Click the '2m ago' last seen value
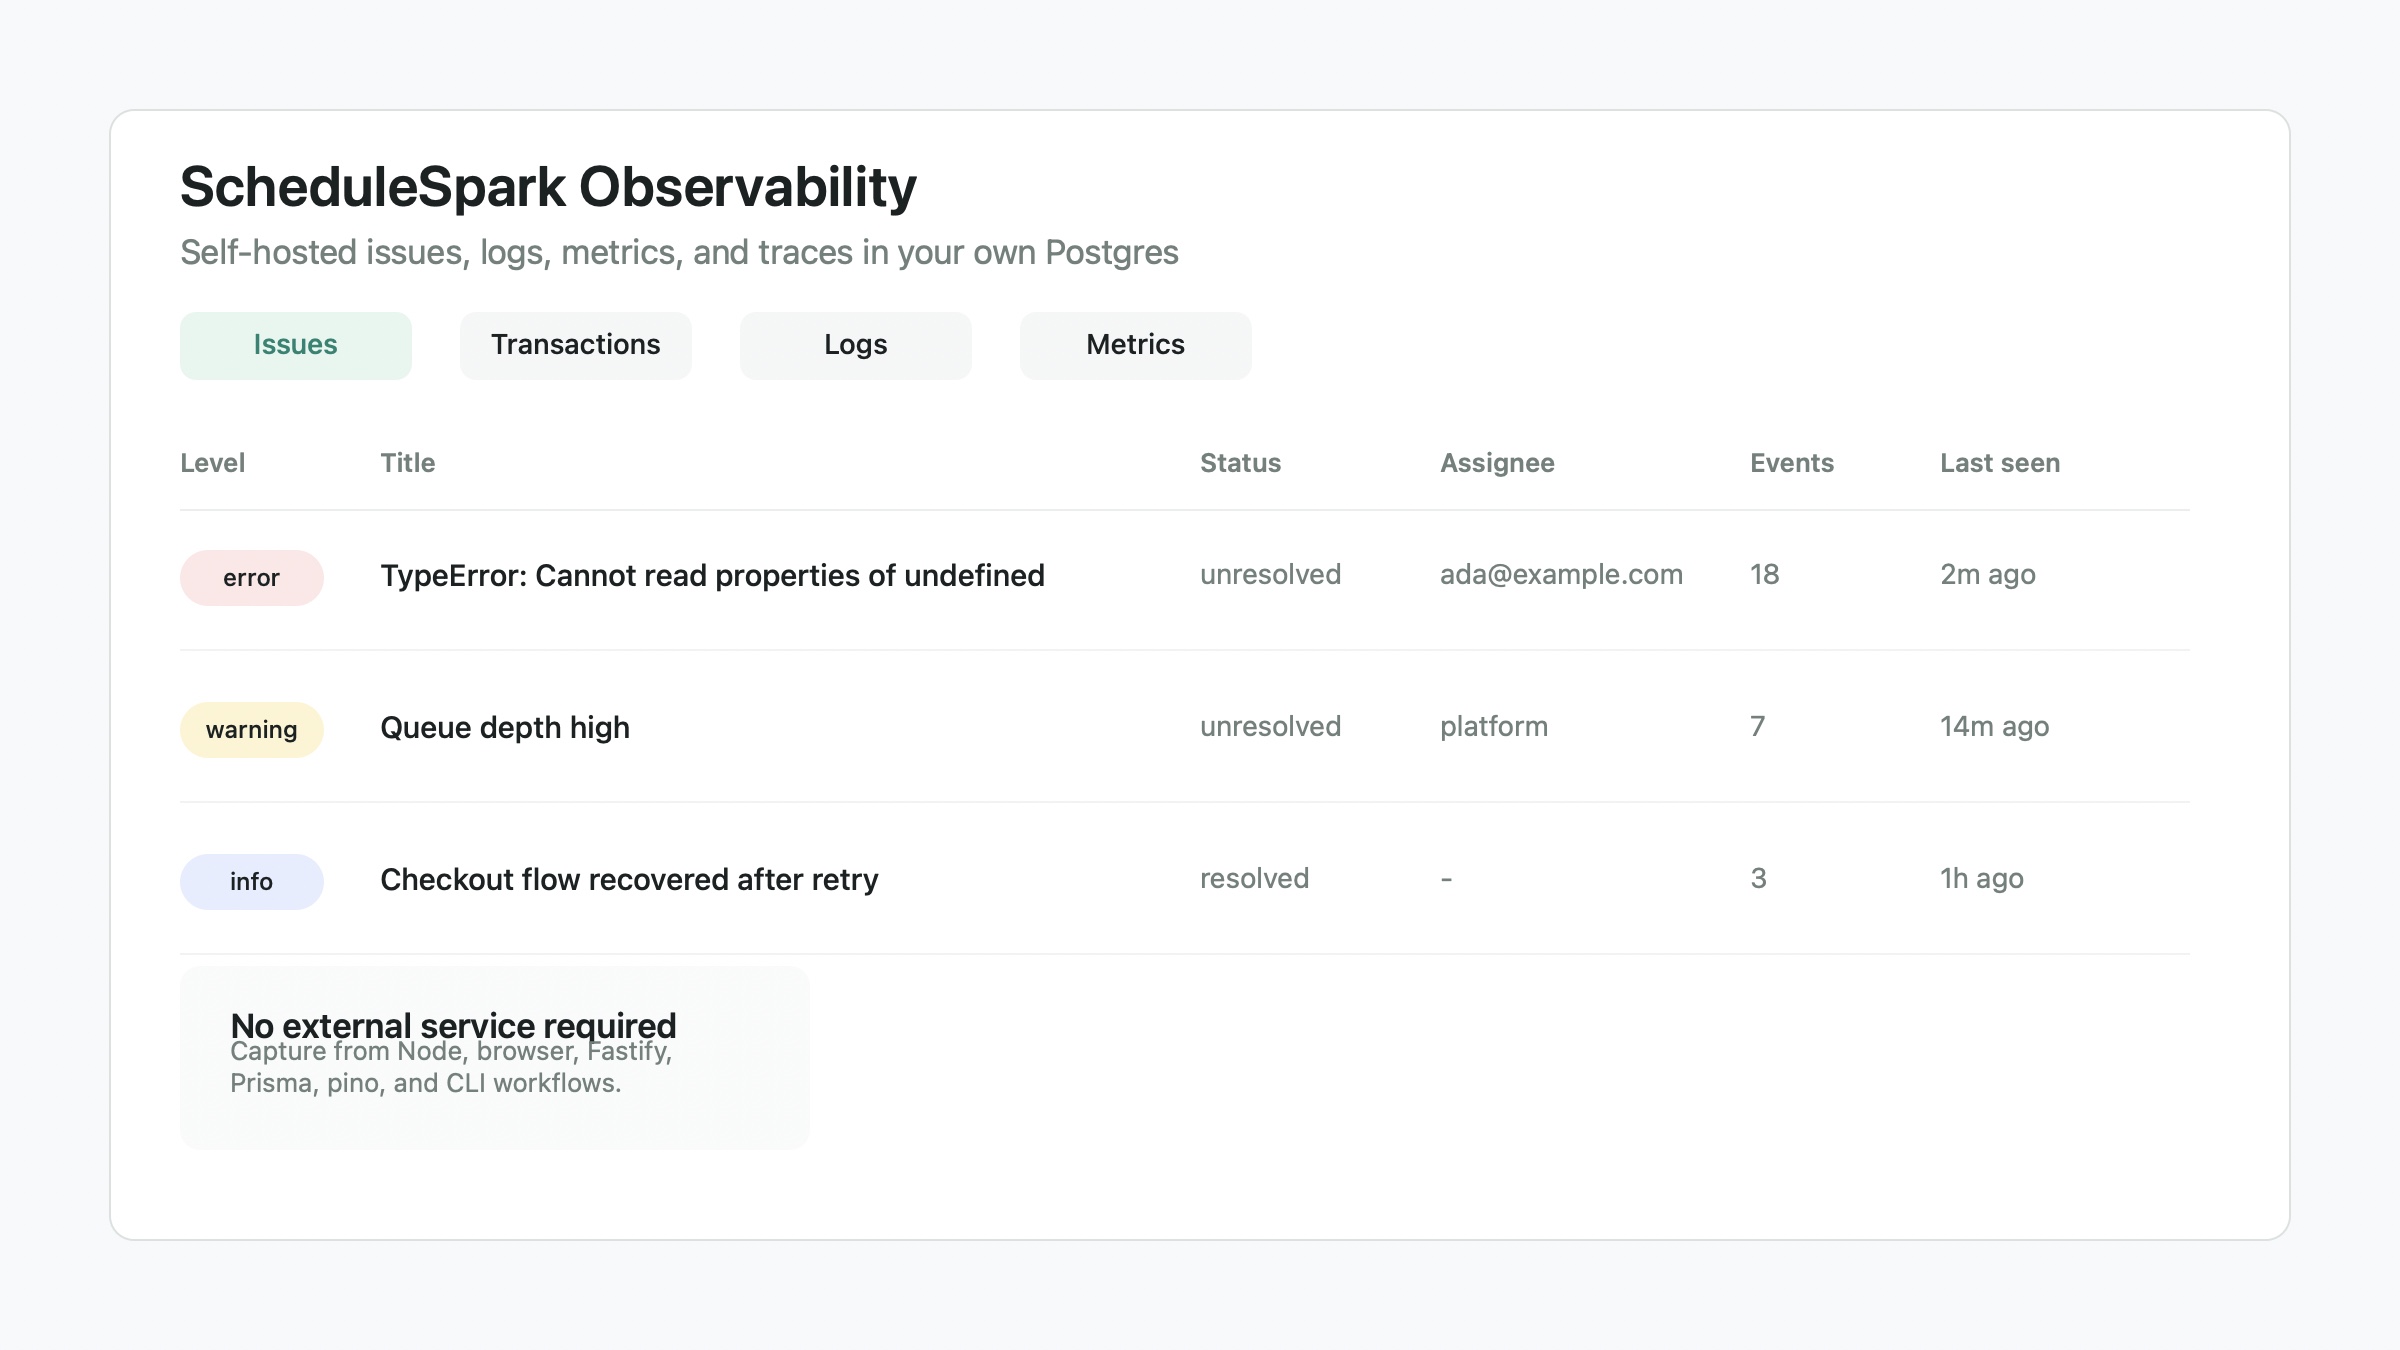Viewport: 2400px width, 1350px height. tap(1988, 575)
